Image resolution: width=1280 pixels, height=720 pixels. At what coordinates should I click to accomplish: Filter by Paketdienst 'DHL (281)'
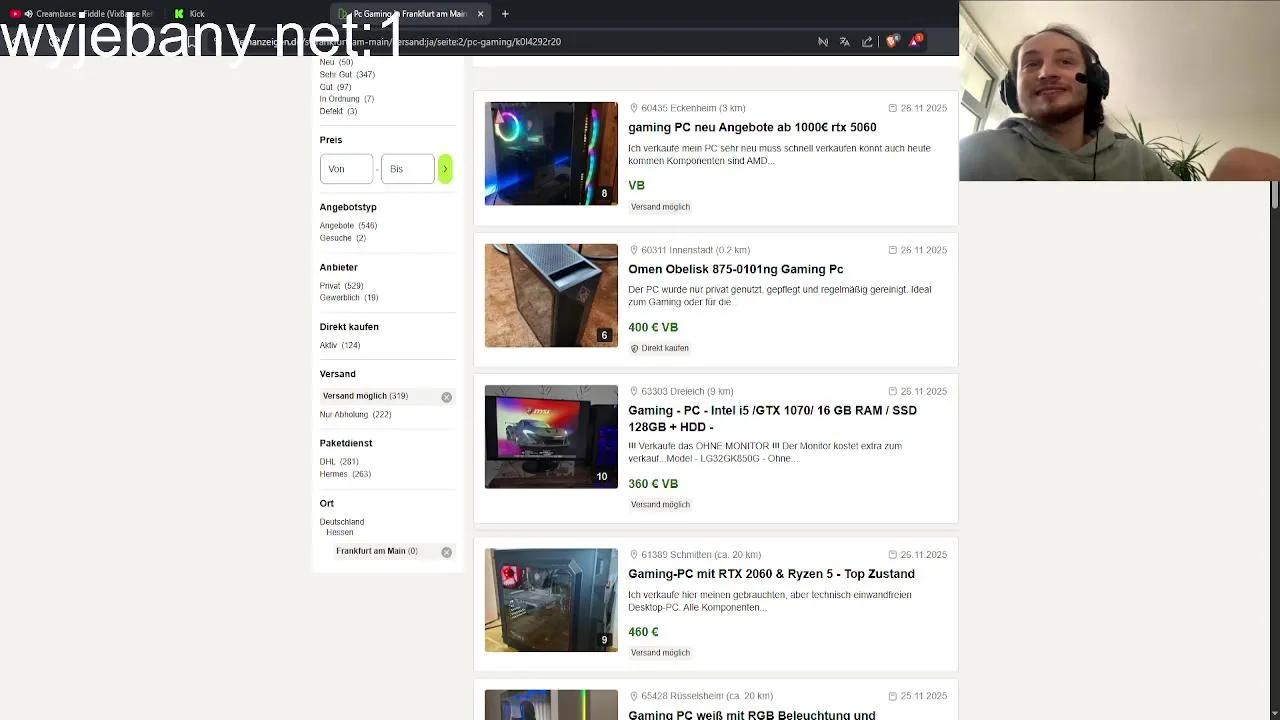click(x=339, y=462)
